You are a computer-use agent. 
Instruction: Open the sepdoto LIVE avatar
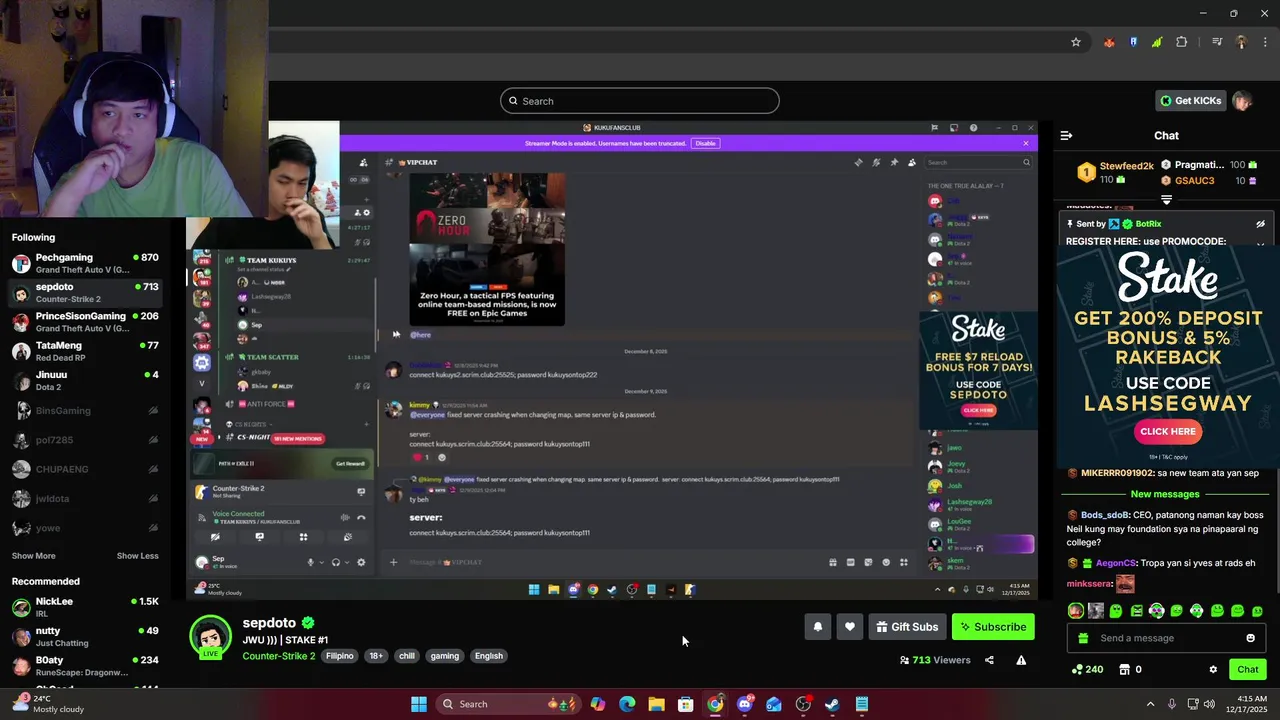coord(211,637)
